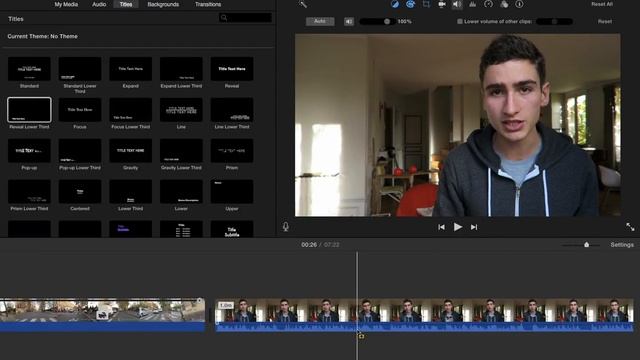The height and width of the screenshot is (360, 640).
Task: Open timeline Settings
Action: point(622,245)
